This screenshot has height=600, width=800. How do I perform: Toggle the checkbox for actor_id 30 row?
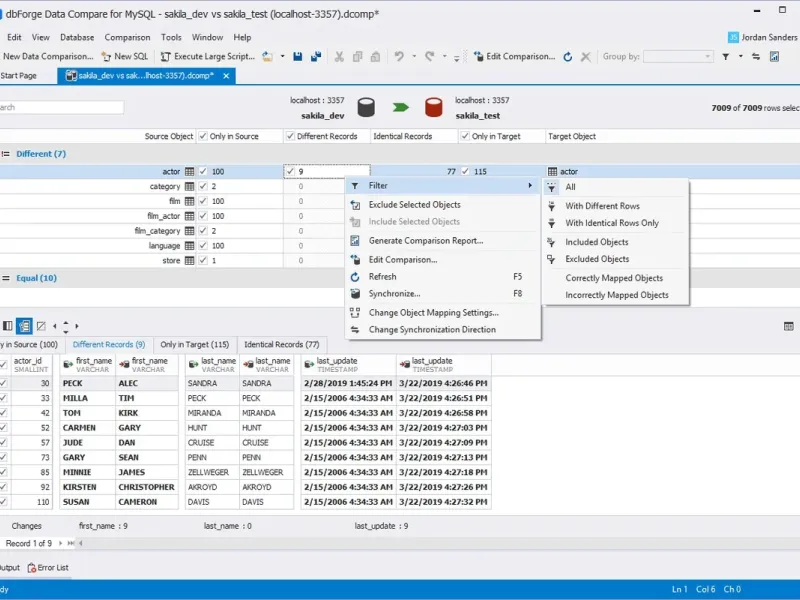pos(2,383)
